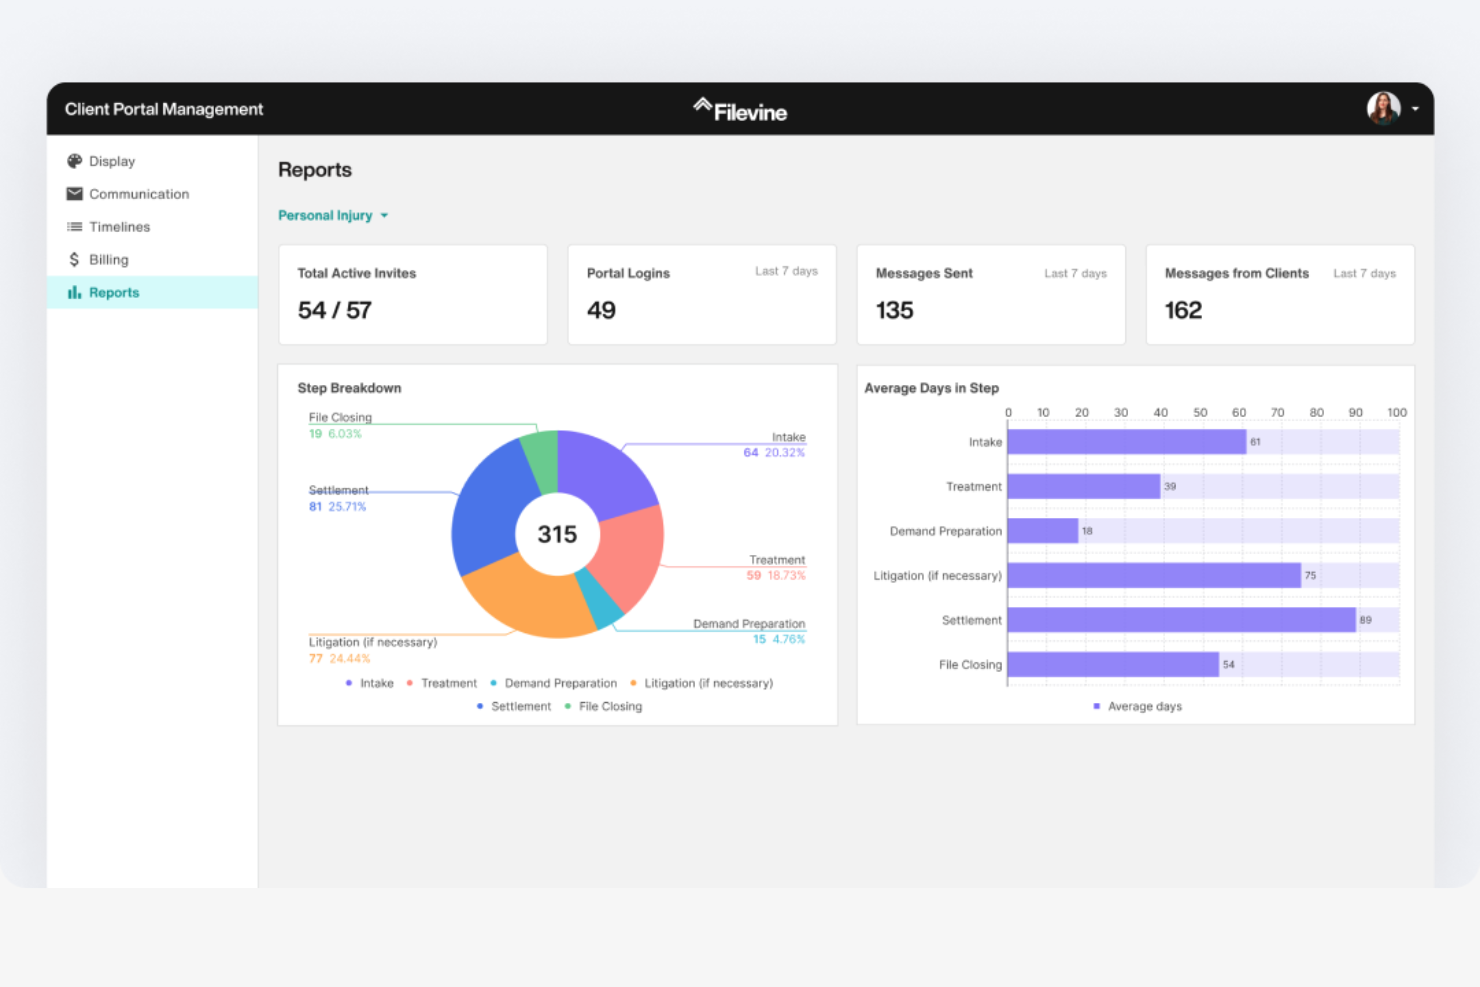Go to the Billing page
The image size is (1480, 987).
click(108, 259)
